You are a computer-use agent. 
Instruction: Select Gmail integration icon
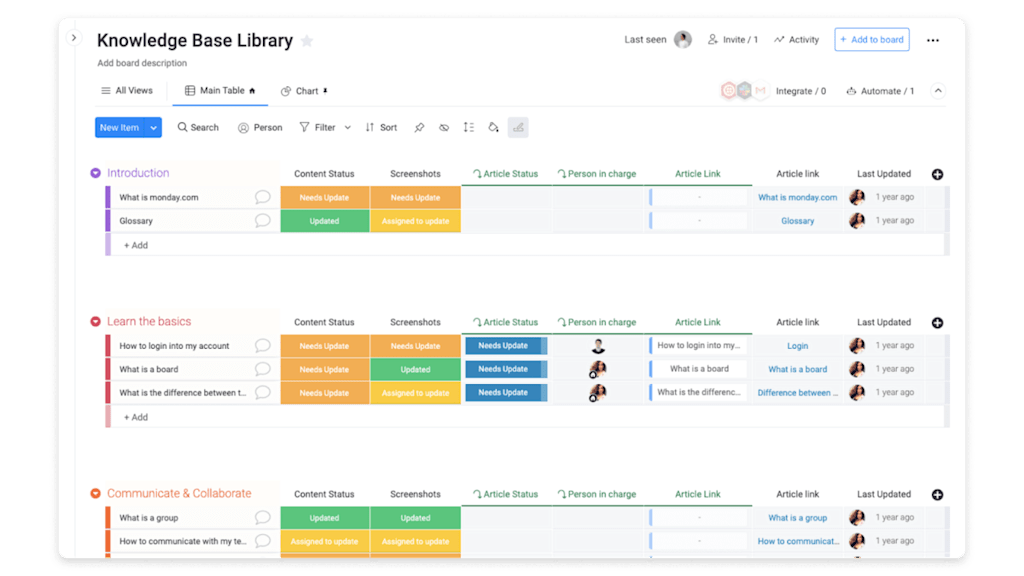coord(760,91)
